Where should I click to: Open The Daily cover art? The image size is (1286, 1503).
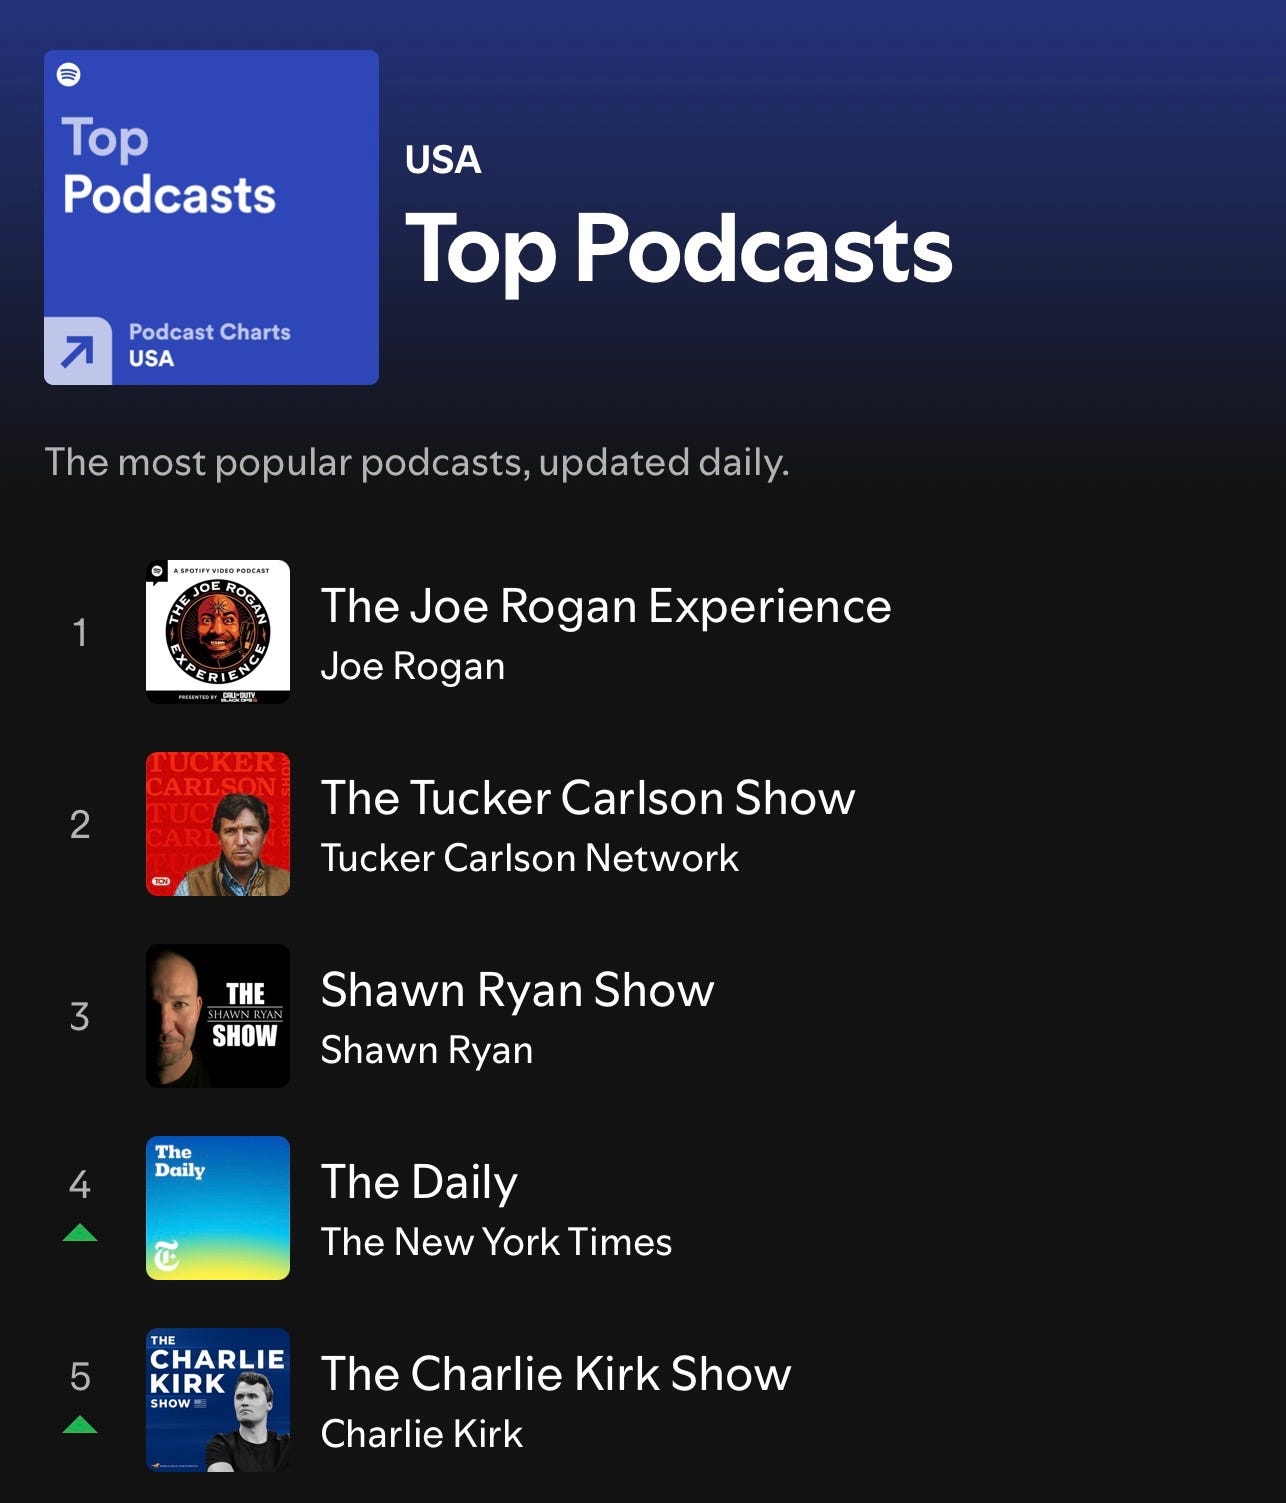click(218, 1208)
